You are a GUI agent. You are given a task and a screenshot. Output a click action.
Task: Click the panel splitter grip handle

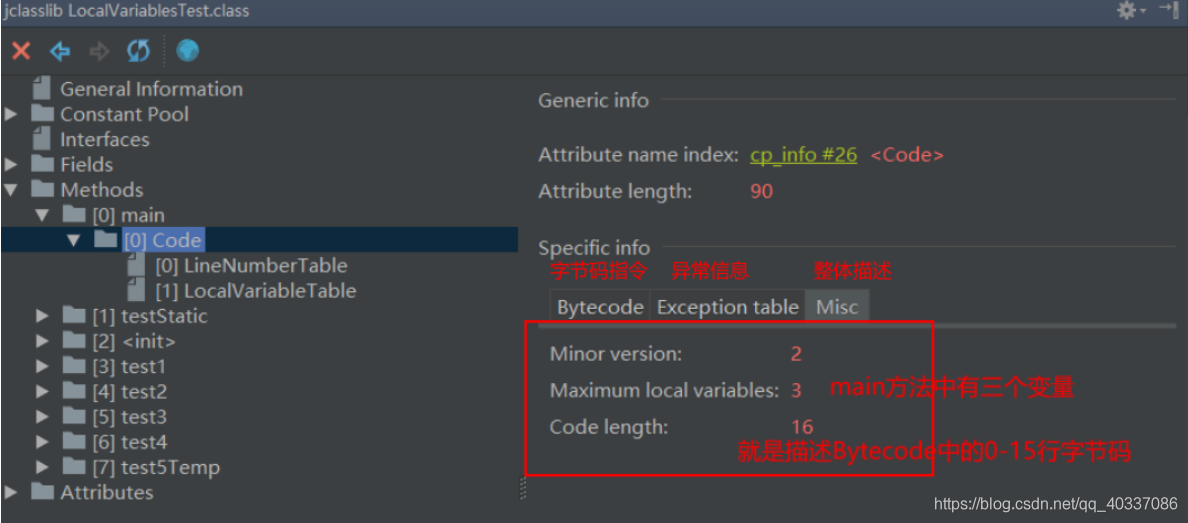(522, 487)
